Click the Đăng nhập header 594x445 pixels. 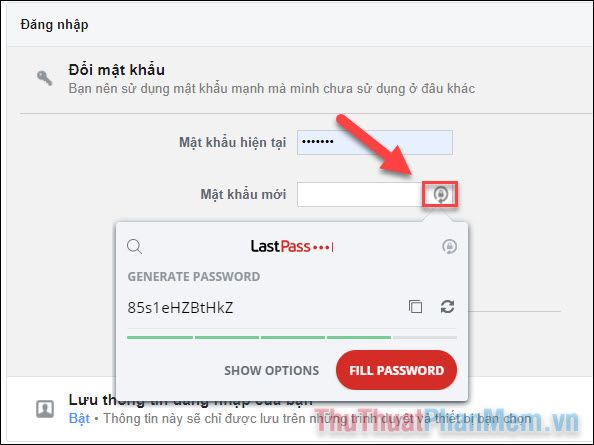tap(55, 25)
